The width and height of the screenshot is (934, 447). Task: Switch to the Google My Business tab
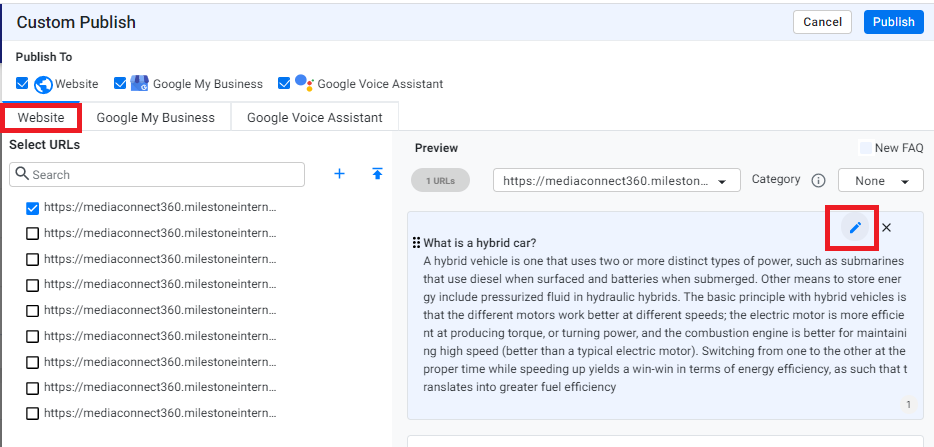[x=155, y=117]
